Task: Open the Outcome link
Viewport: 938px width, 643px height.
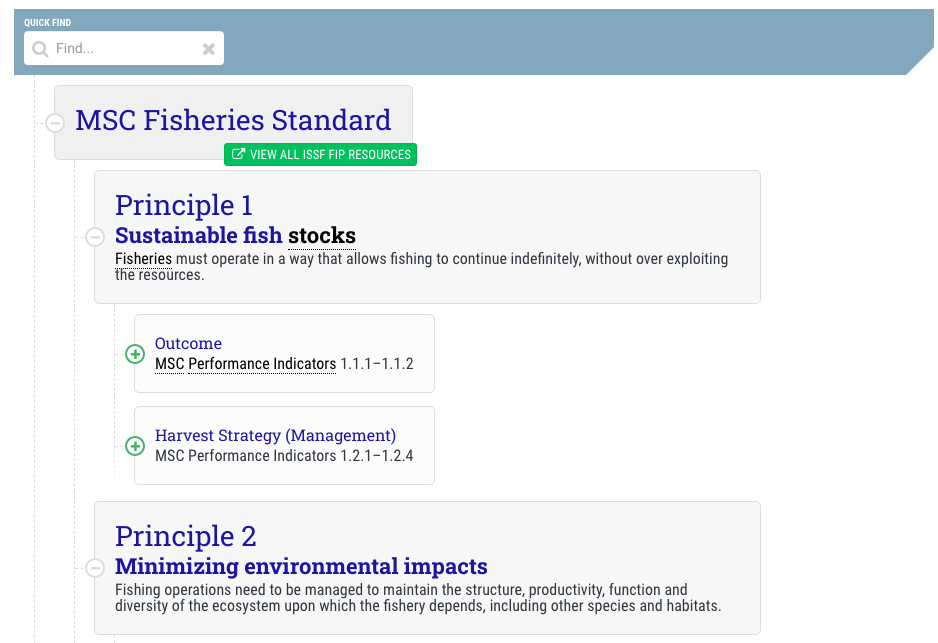Action: click(x=188, y=343)
